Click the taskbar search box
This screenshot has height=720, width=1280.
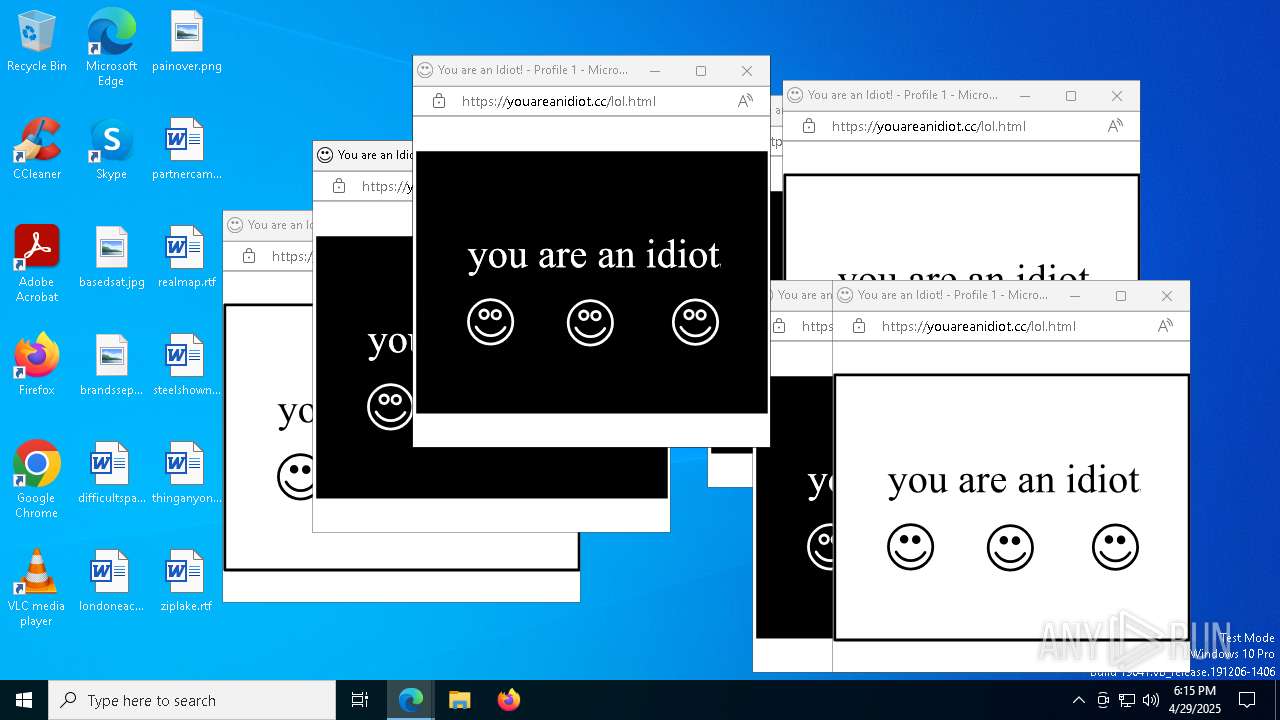[x=192, y=700]
